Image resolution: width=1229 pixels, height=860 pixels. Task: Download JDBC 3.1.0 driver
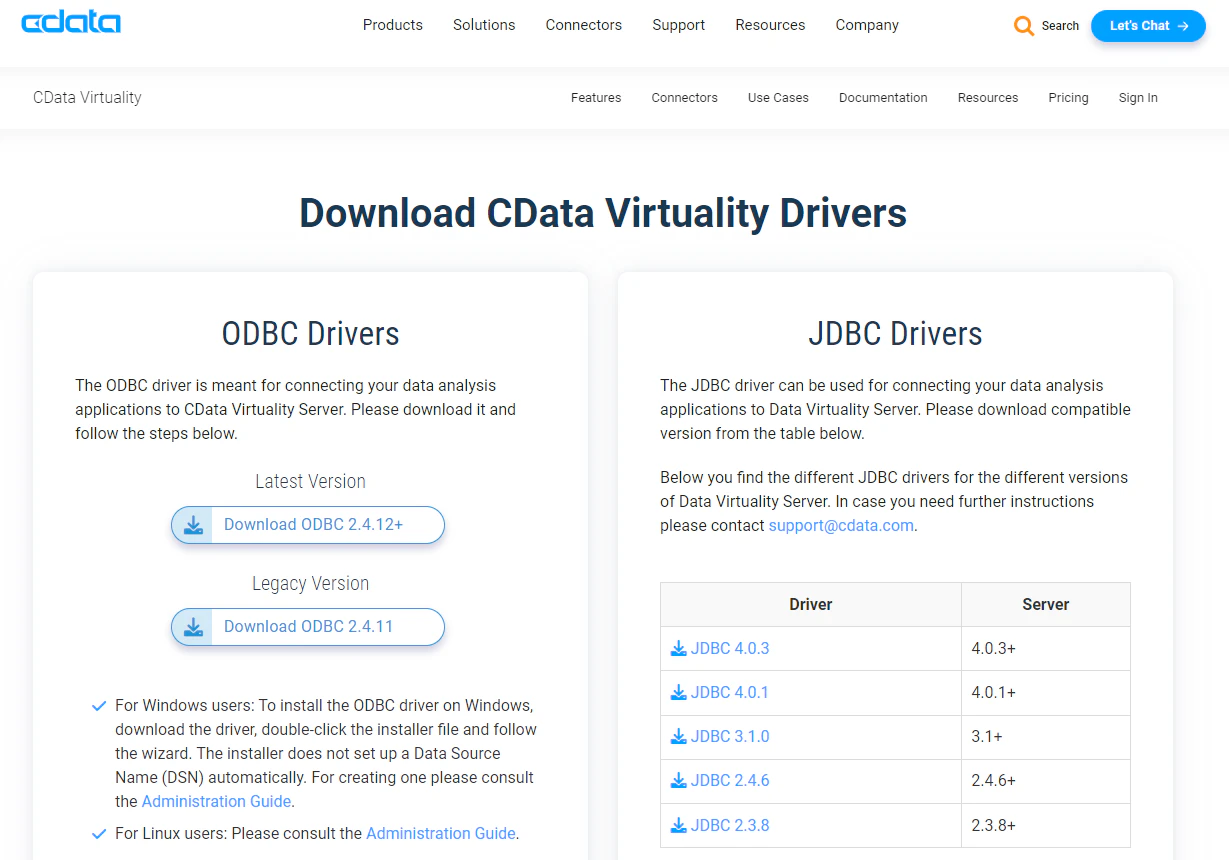pos(730,736)
